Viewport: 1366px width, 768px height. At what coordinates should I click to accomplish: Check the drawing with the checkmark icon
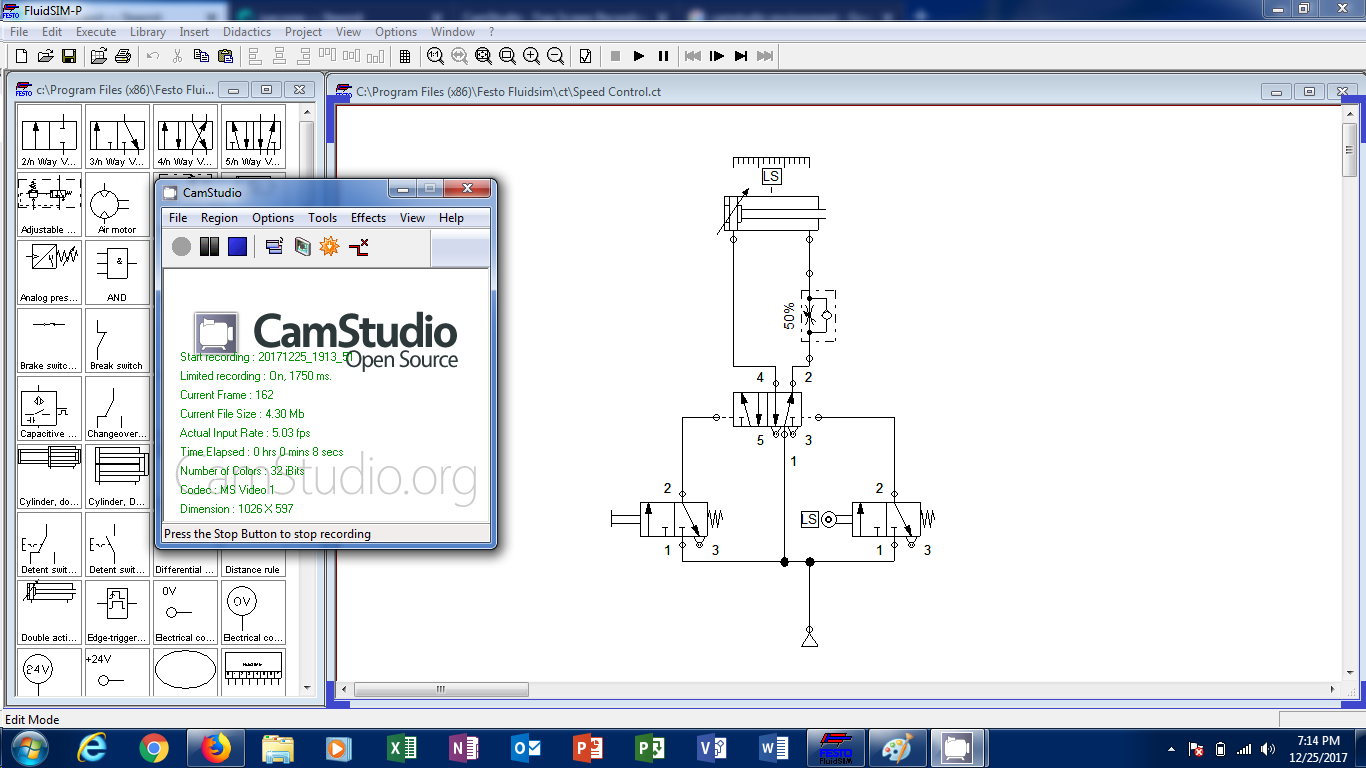[x=585, y=56]
